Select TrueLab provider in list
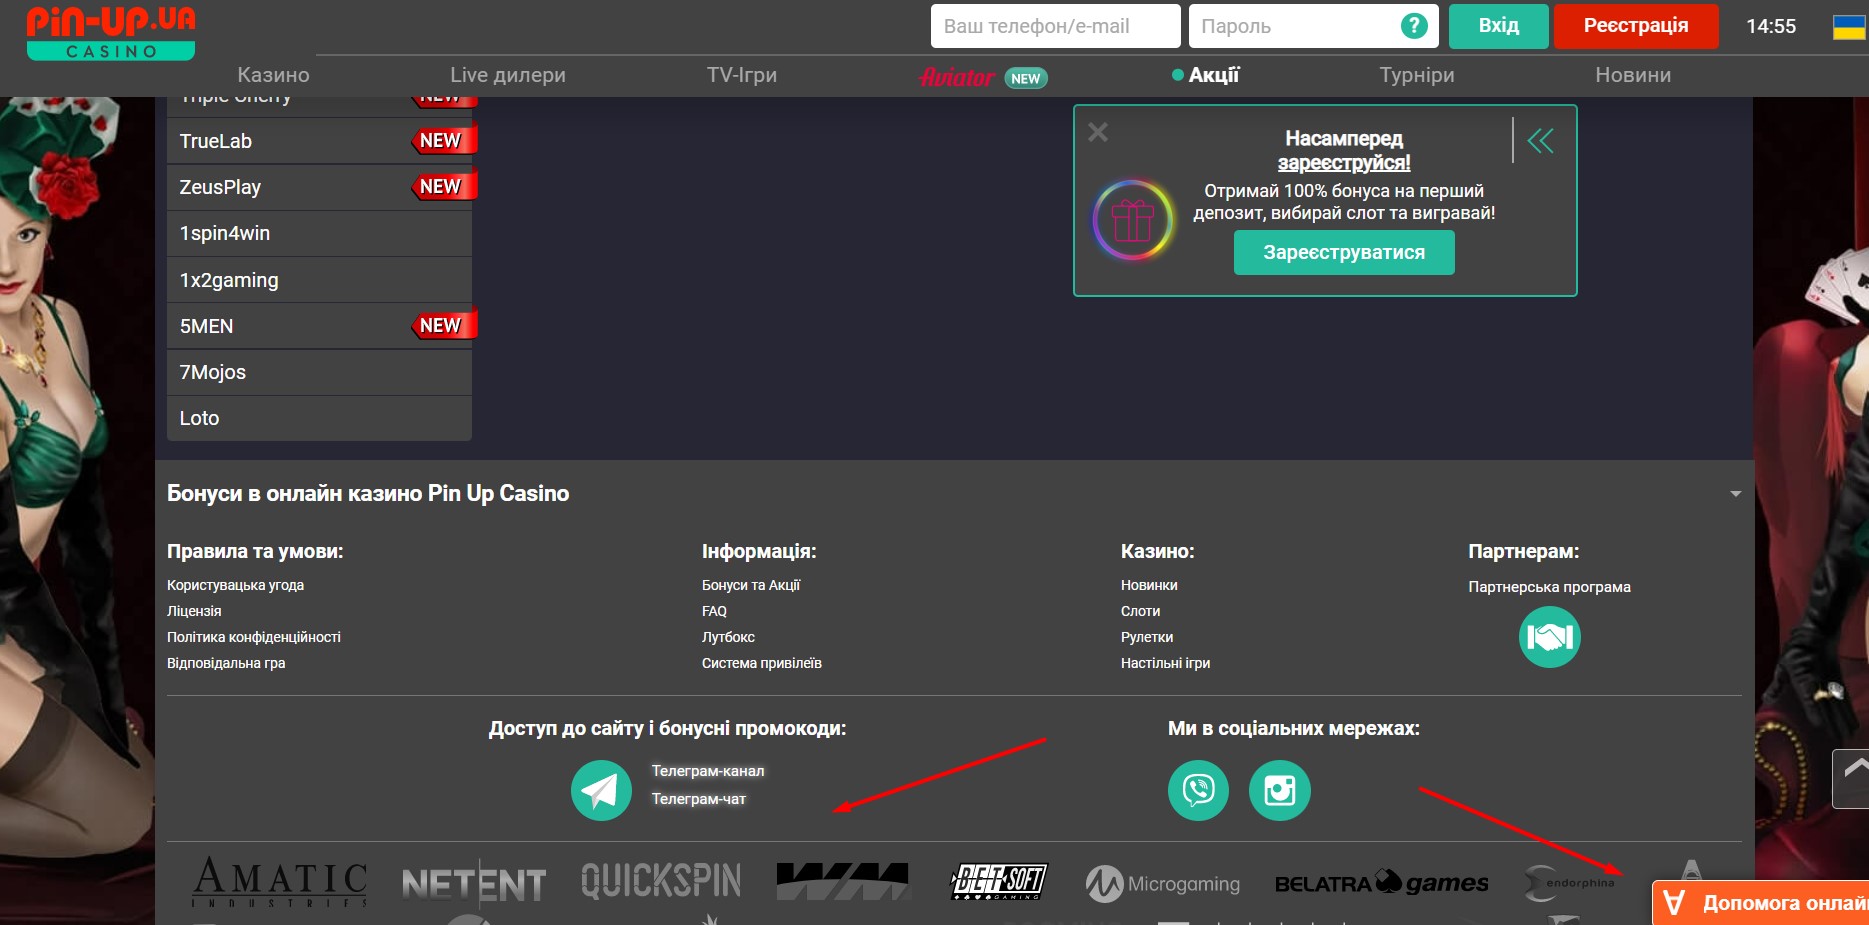Screen dimensions: 1869x925 [x=319, y=141]
